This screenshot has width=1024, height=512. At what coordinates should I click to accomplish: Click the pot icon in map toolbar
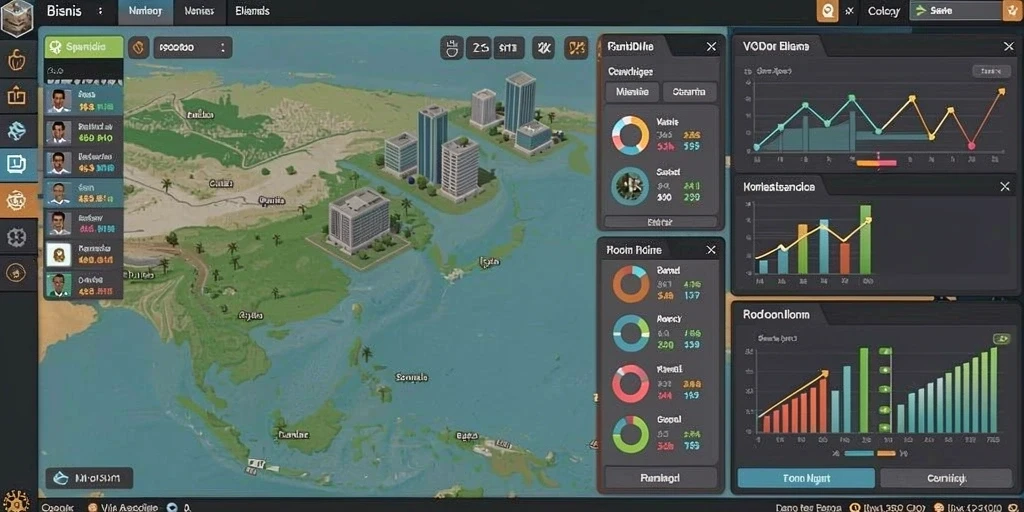452,48
